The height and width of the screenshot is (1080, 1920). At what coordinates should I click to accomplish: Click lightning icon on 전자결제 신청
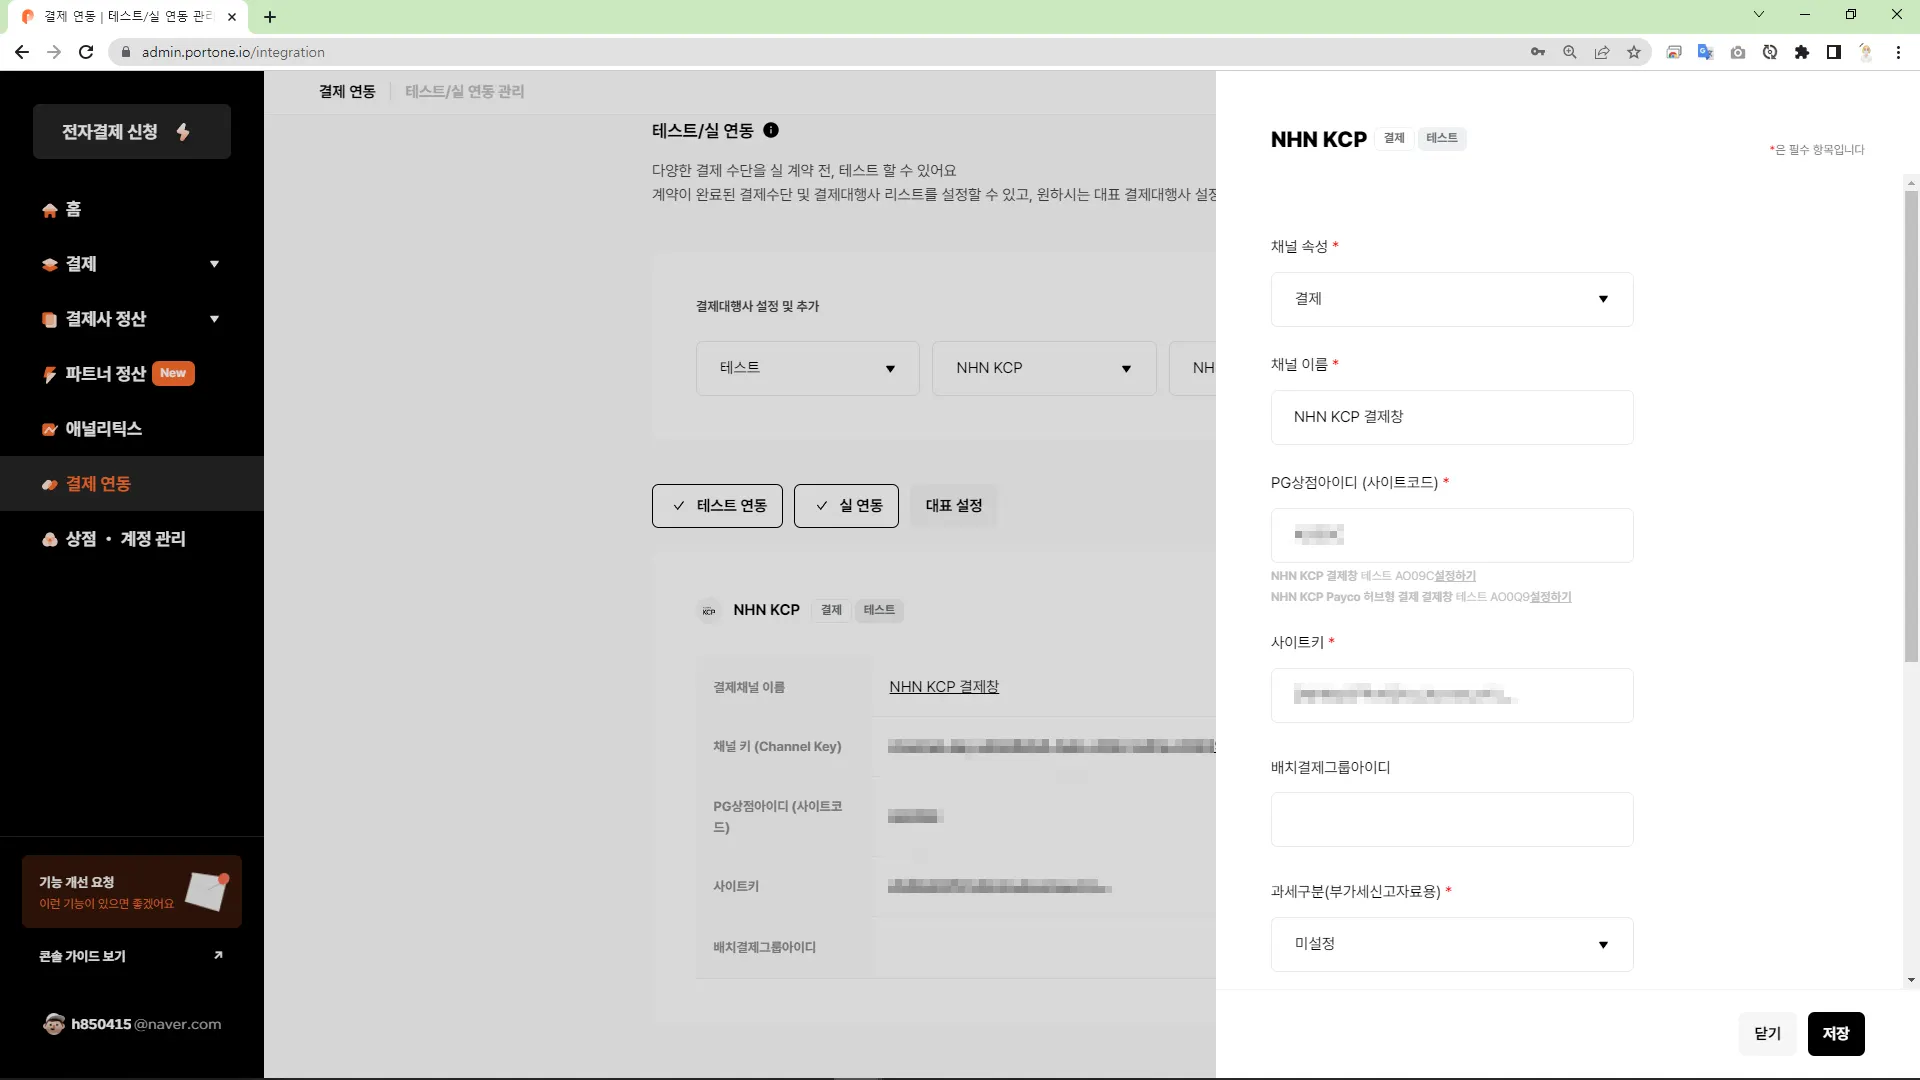[183, 132]
